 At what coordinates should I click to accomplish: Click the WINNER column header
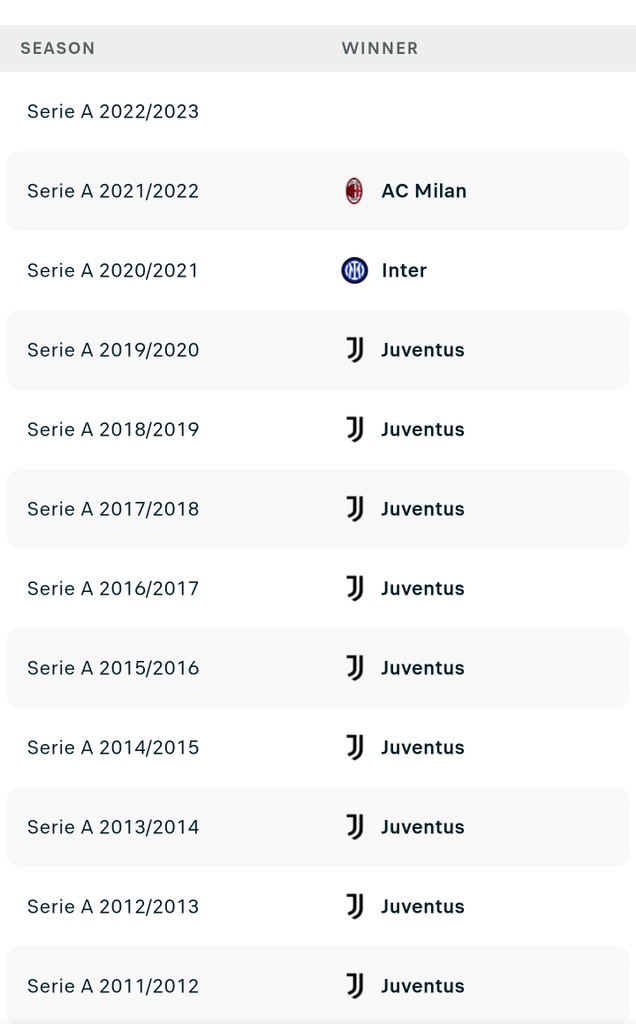380,48
